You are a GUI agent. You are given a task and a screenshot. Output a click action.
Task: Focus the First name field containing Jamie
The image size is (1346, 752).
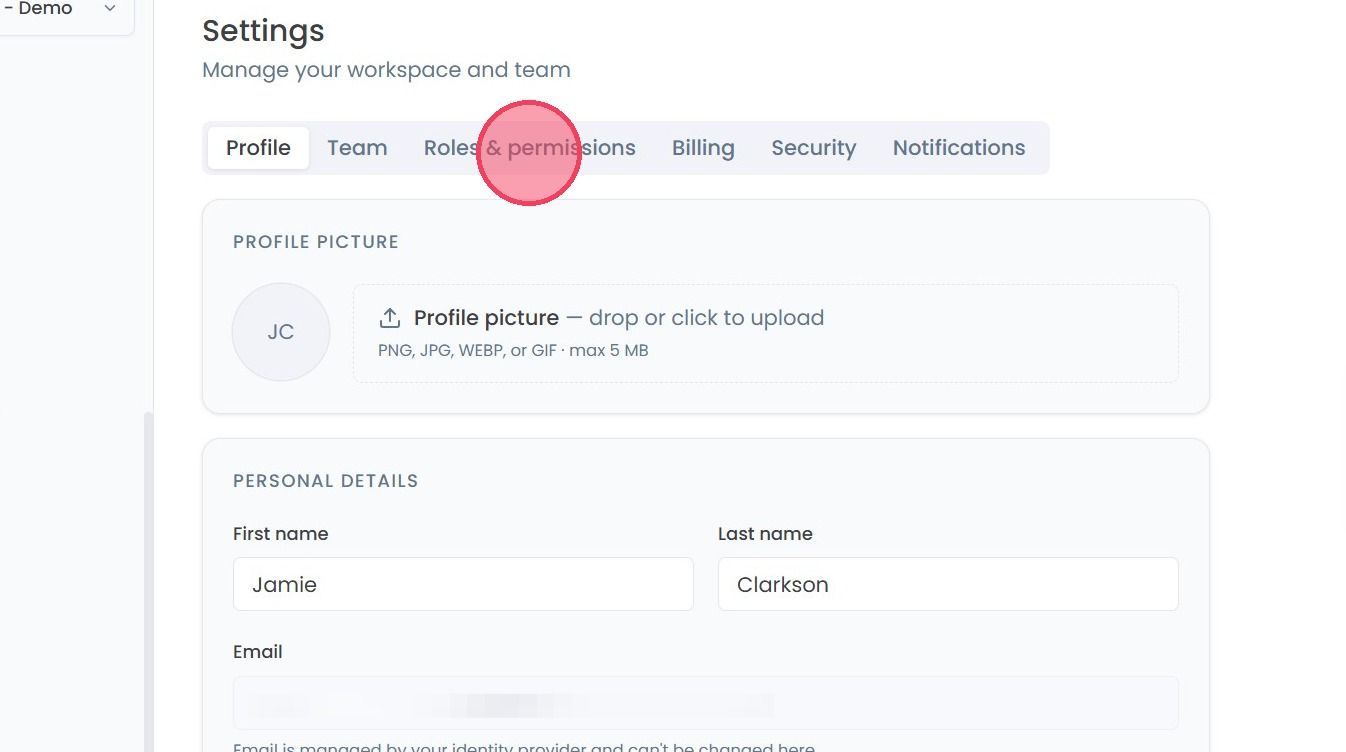(463, 584)
